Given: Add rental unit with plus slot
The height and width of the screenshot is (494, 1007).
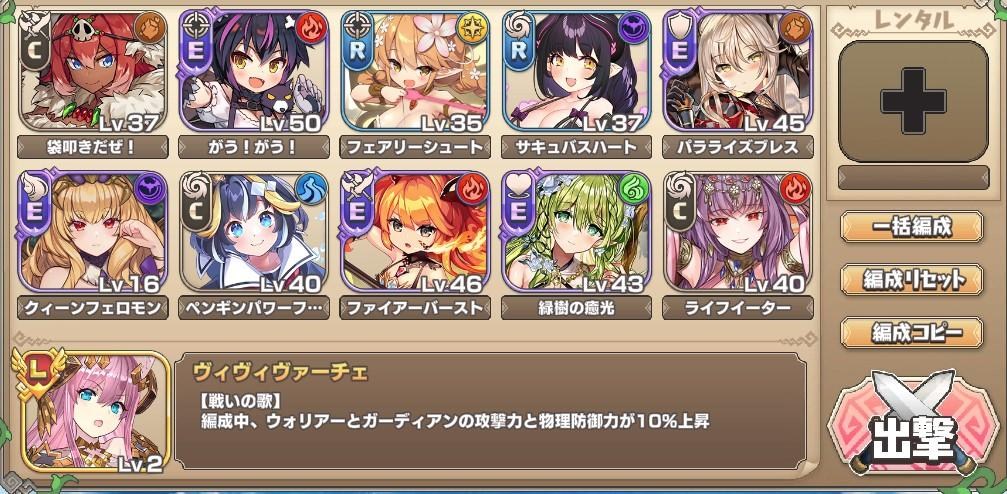Looking at the screenshot, I should [913, 101].
